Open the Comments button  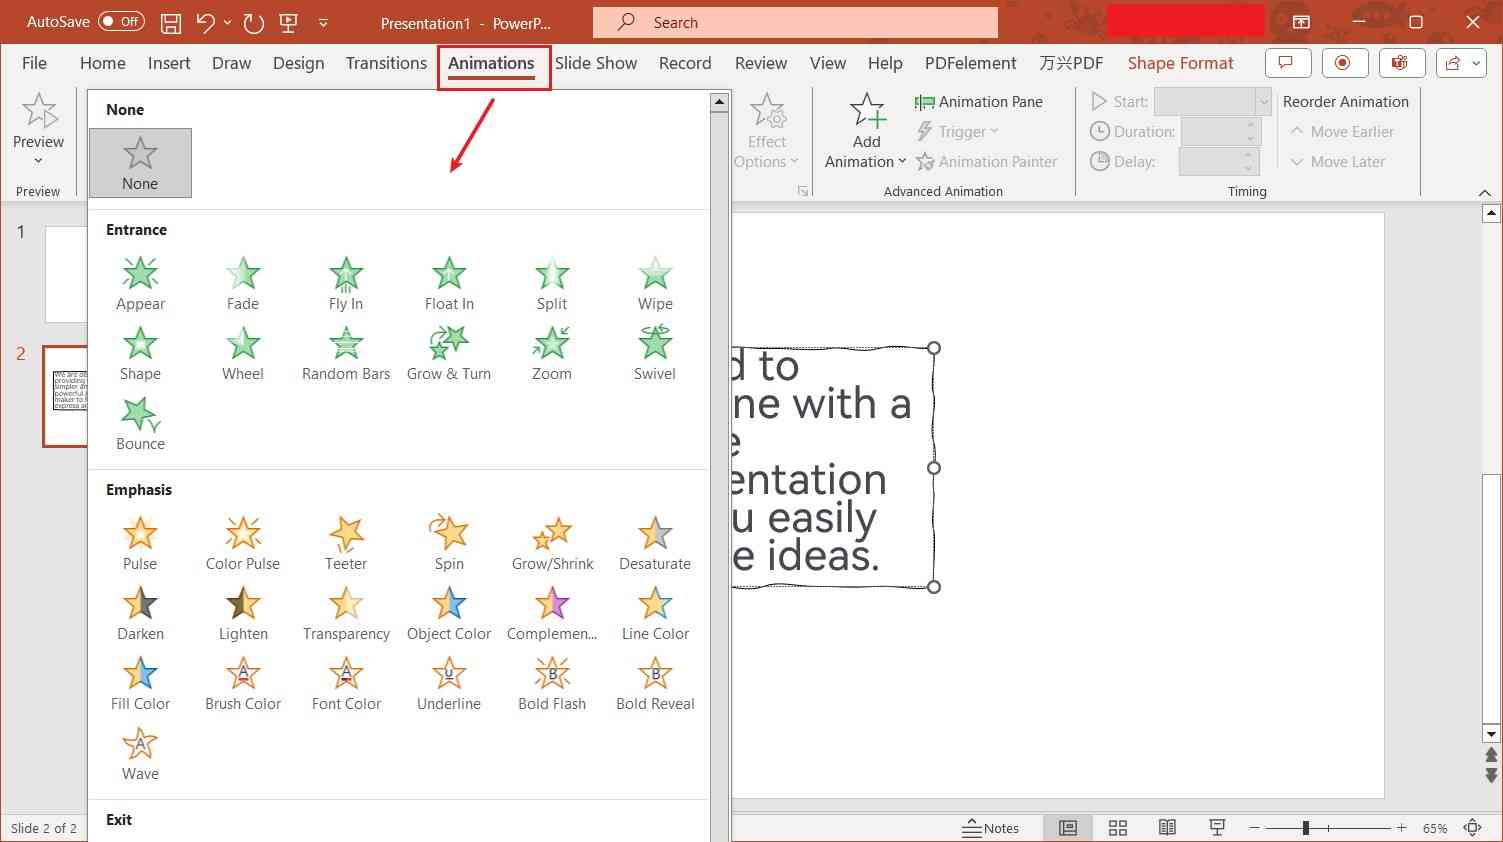pyautogui.click(x=1287, y=63)
